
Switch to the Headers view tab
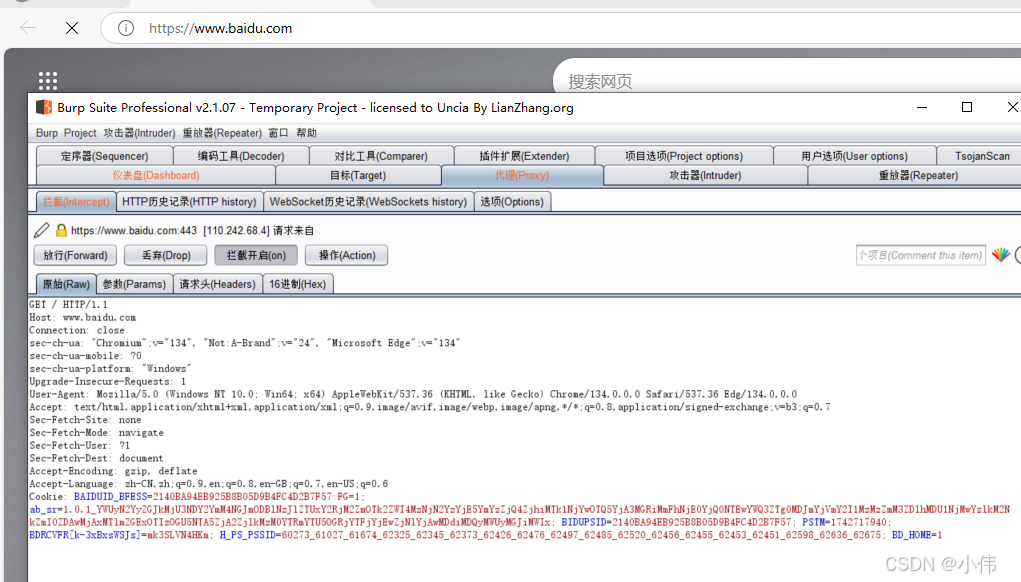[217, 284]
